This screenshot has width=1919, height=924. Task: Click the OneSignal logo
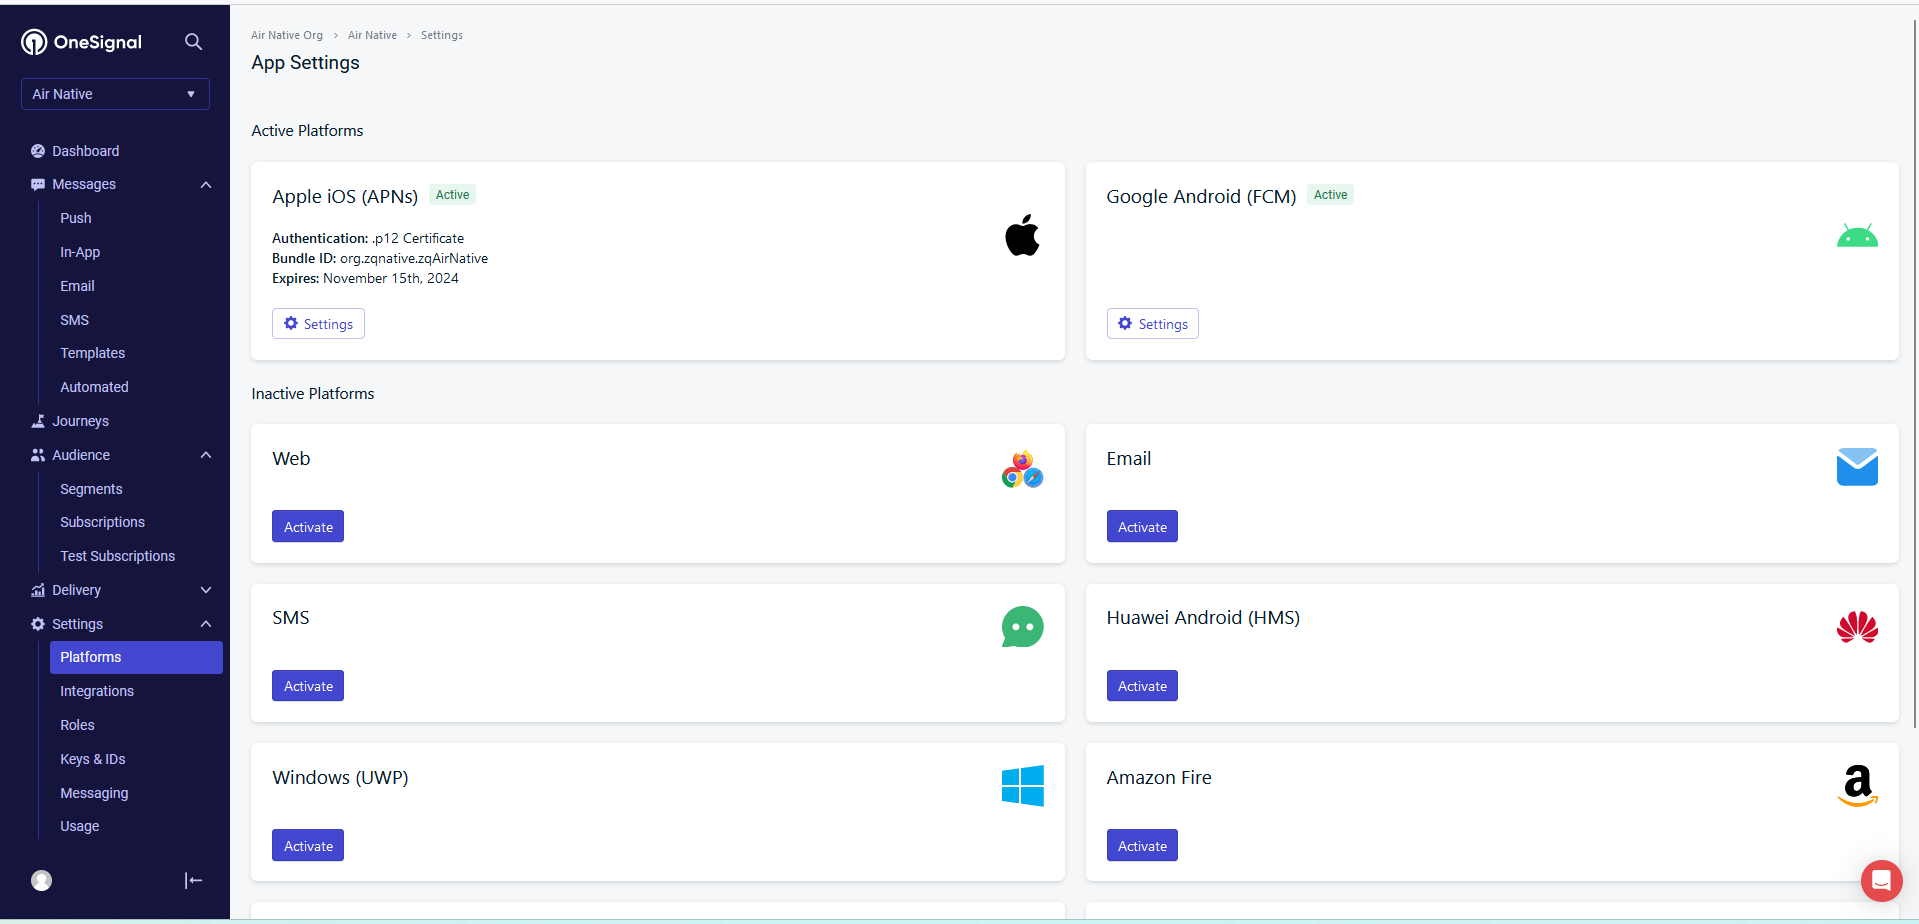click(82, 42)
